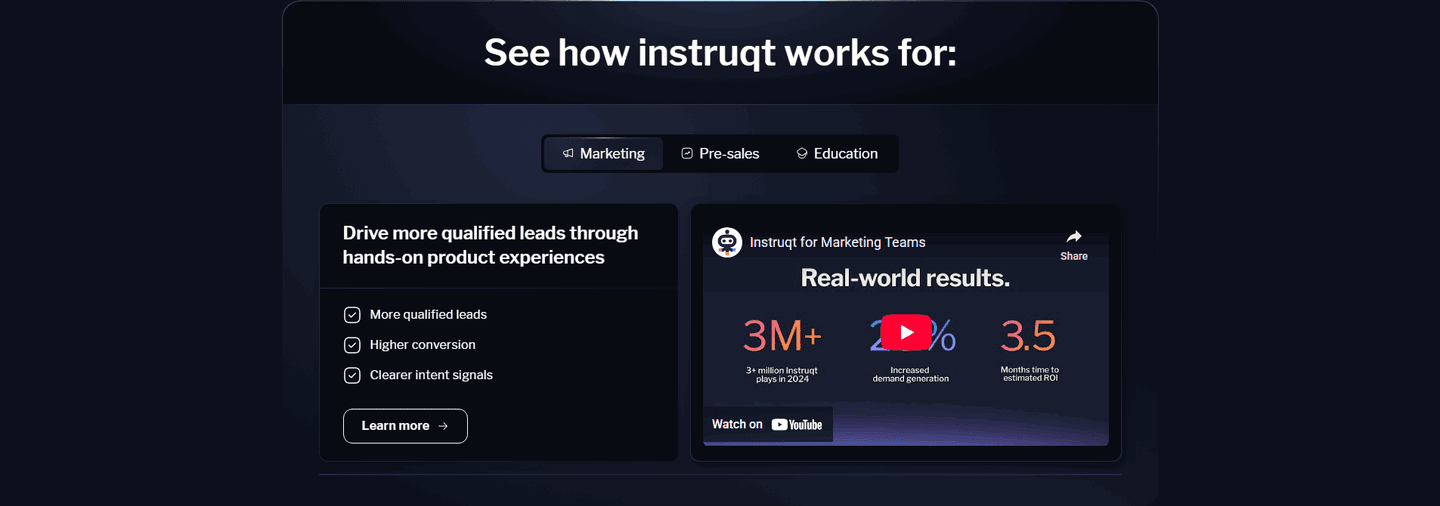The height and width of the screenshot is (506, 1440).
Task: Play the Instruqt for Marketing Teams video
Action: (906, 333)
